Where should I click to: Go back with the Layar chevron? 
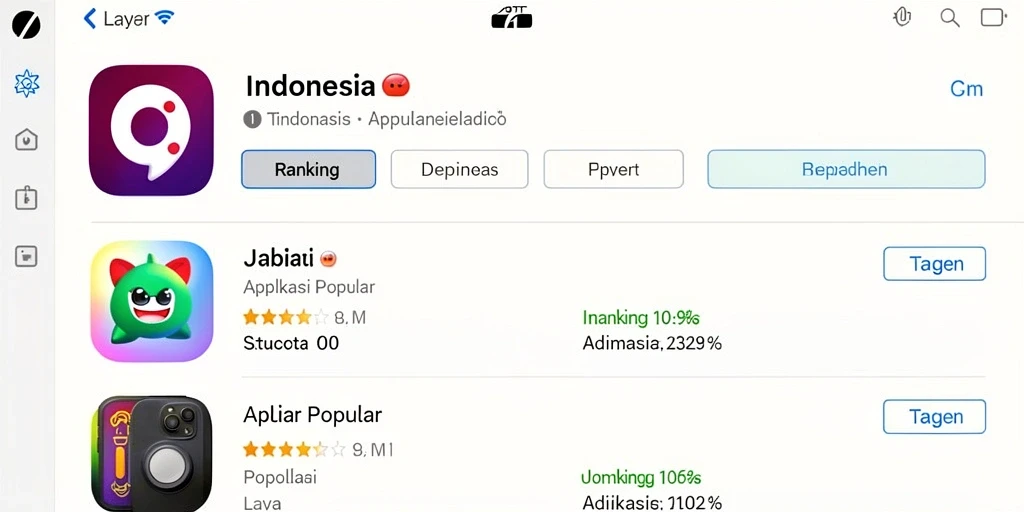point(90,18)
